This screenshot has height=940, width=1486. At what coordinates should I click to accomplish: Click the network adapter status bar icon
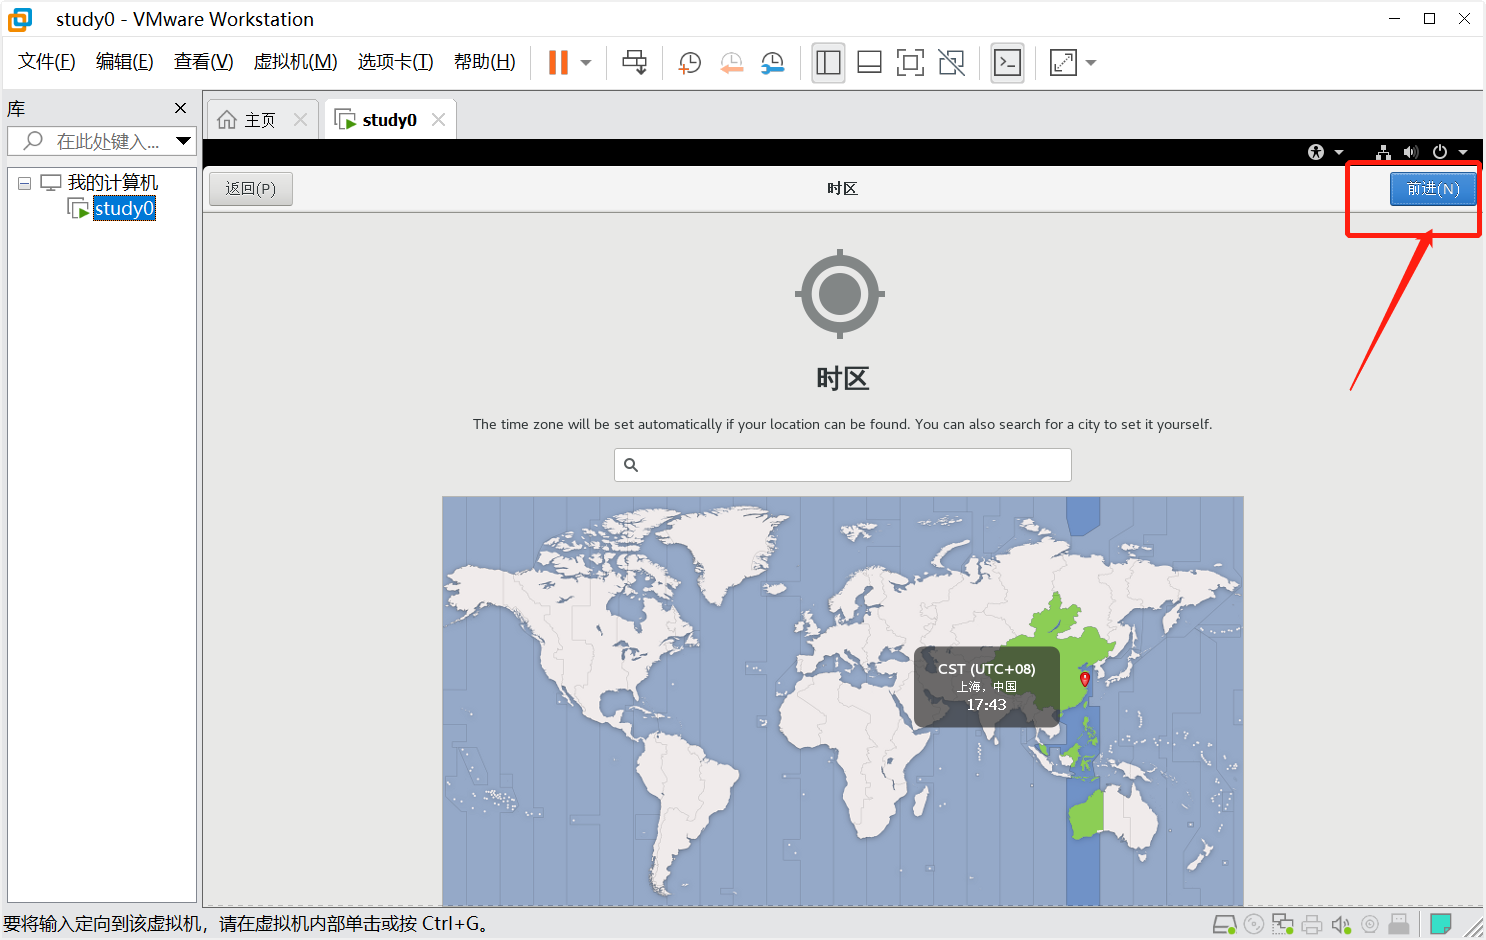pyautogui.click(x=1283, y=924)
